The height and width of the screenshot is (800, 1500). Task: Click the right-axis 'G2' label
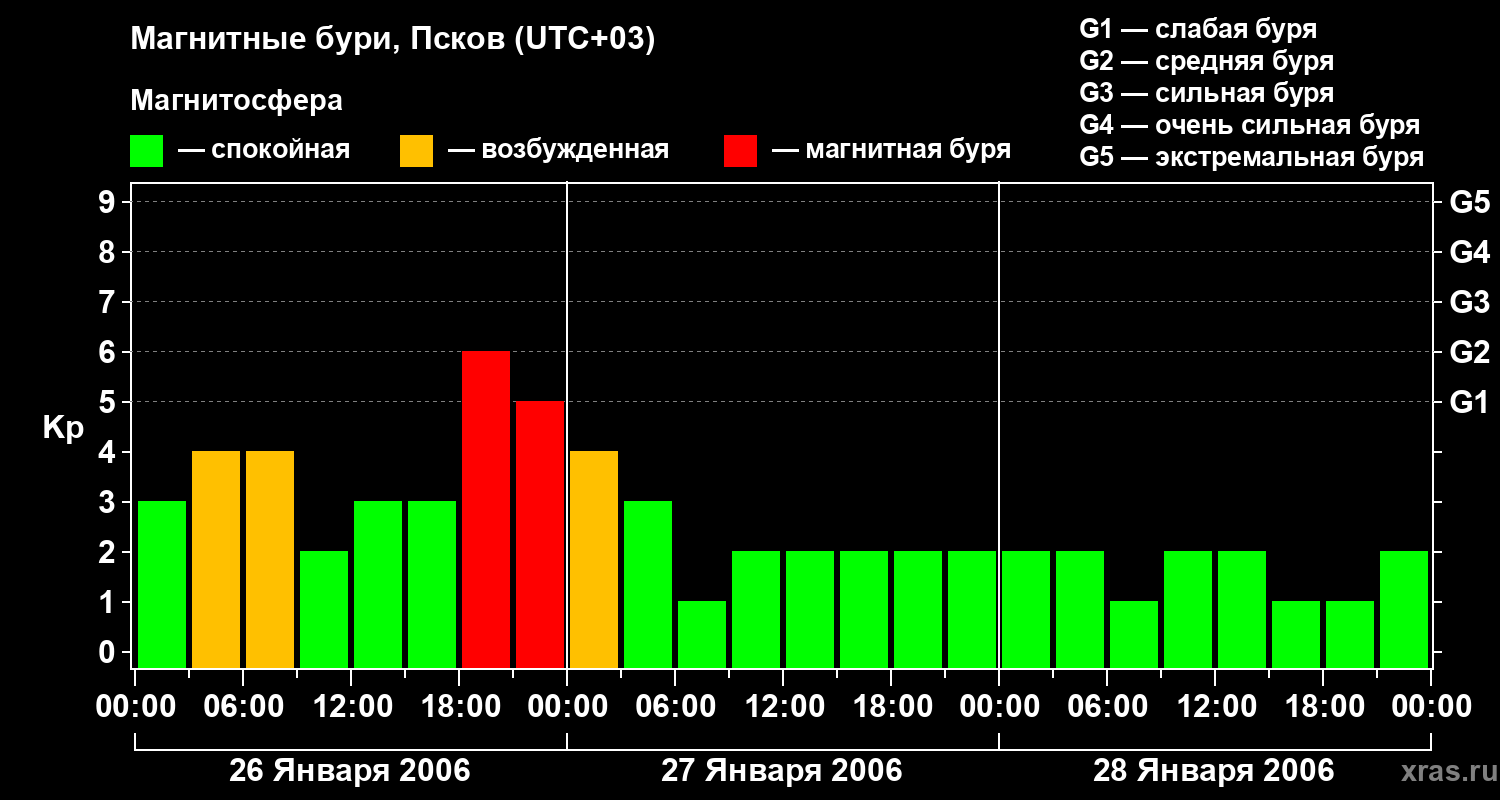(1470, 352)
